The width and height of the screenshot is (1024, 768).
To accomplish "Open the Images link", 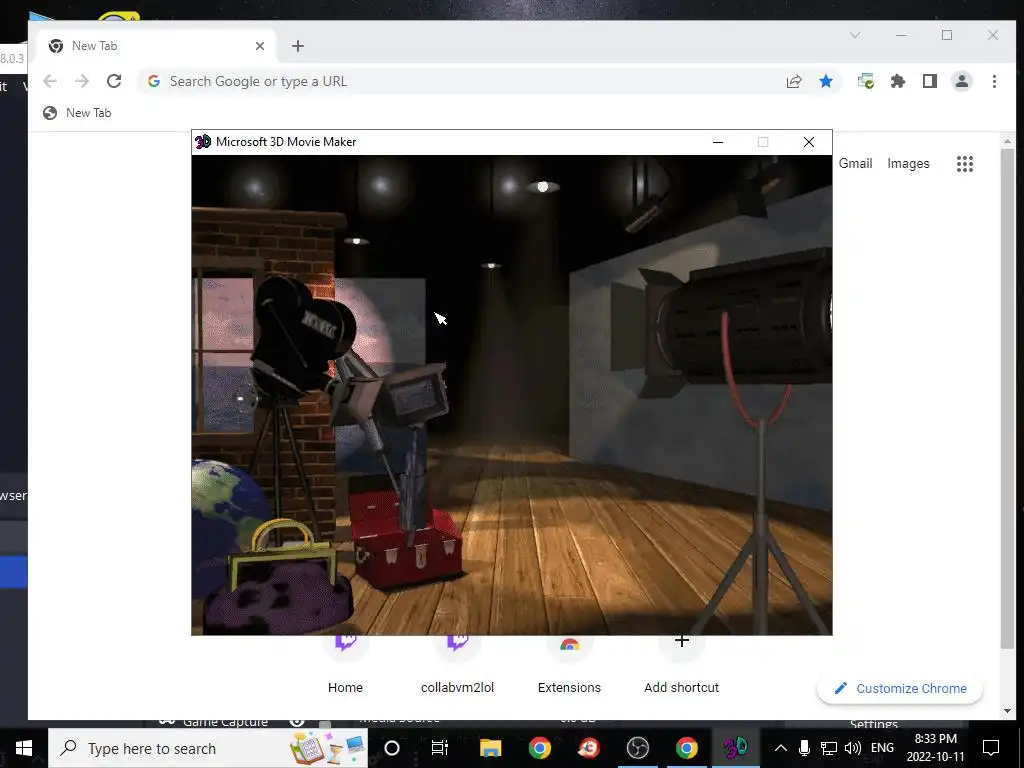I will click(x=908, y=163).
